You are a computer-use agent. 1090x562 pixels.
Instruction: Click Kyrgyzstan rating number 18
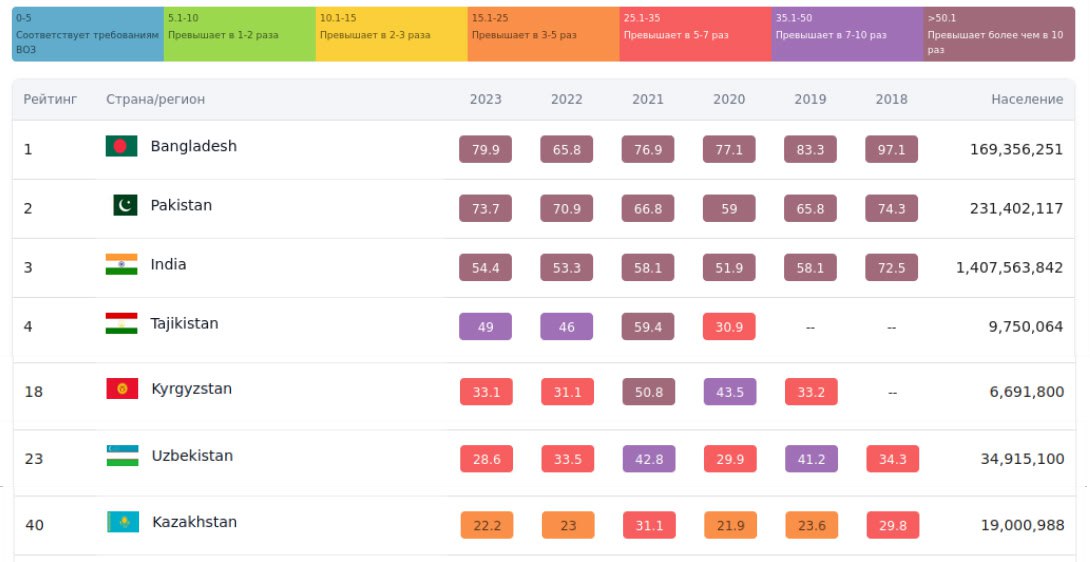click(x=33, y=392)
